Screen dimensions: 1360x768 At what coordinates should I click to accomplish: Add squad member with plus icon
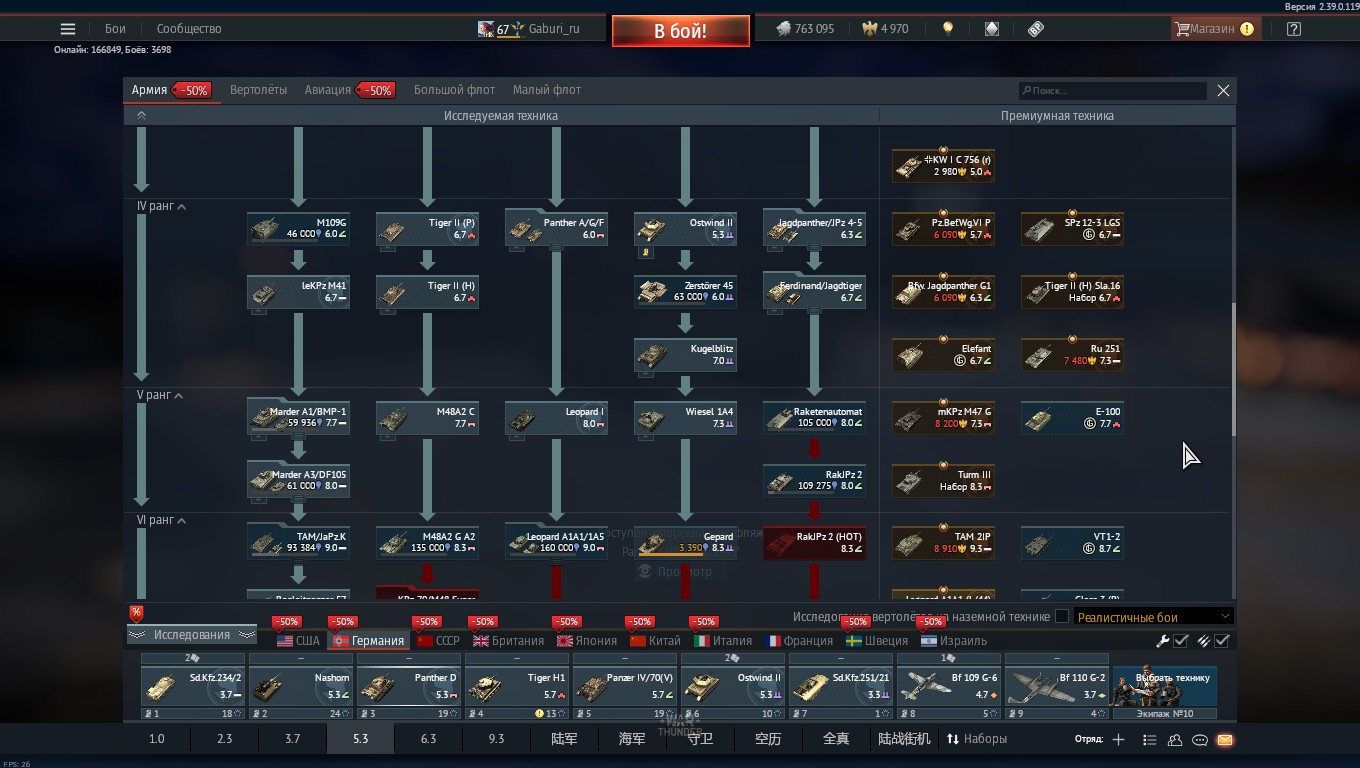pos(1118,740)
